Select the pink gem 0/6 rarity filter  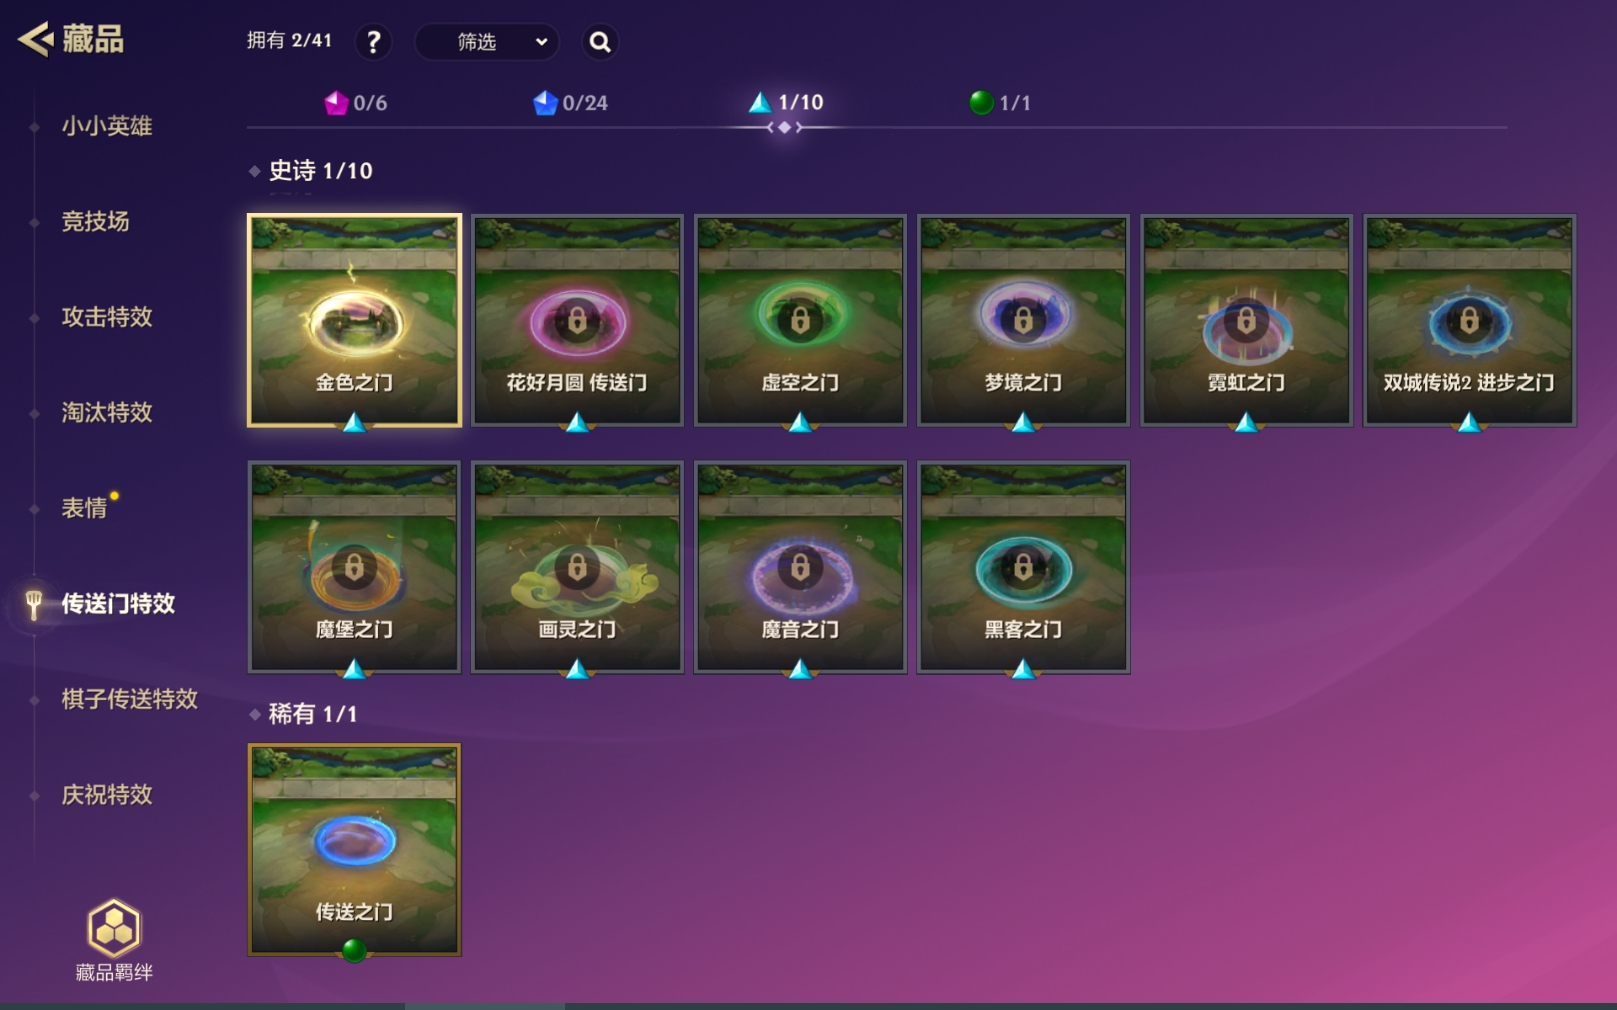pyautogui.click(x=356, y=103)
